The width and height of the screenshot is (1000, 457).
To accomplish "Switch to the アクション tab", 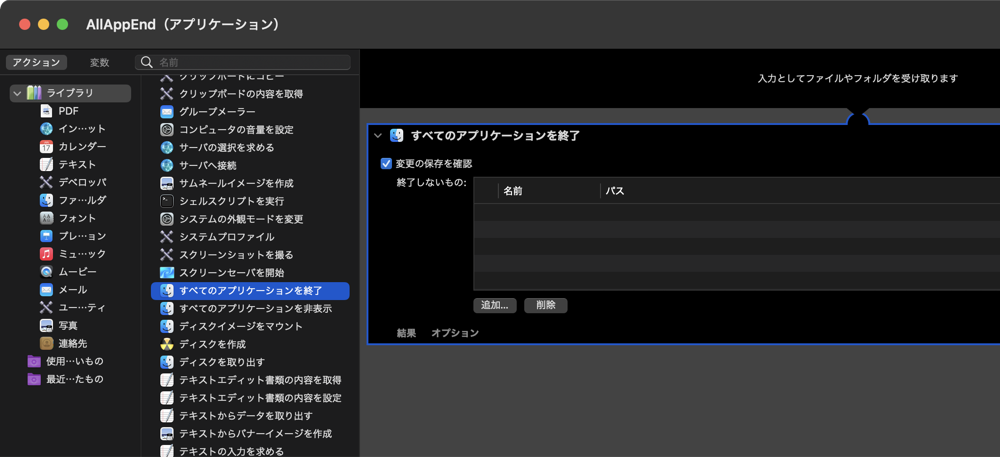I will (x=36, y=62).
